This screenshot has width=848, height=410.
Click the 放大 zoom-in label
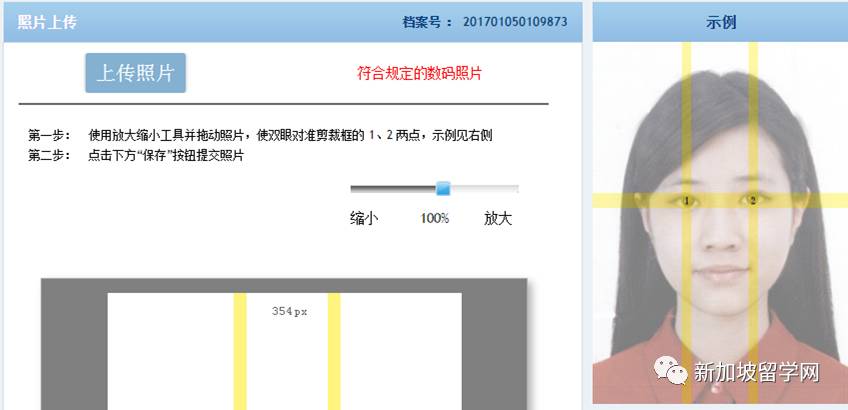[497, 217]
